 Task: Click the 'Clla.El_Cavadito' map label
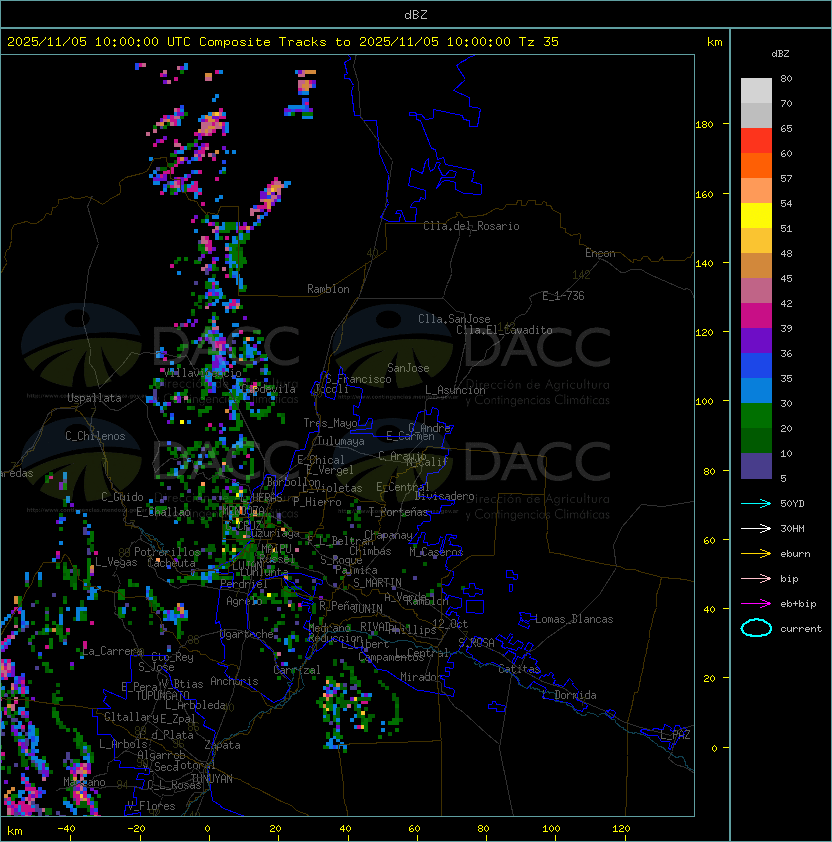[504, 330]
